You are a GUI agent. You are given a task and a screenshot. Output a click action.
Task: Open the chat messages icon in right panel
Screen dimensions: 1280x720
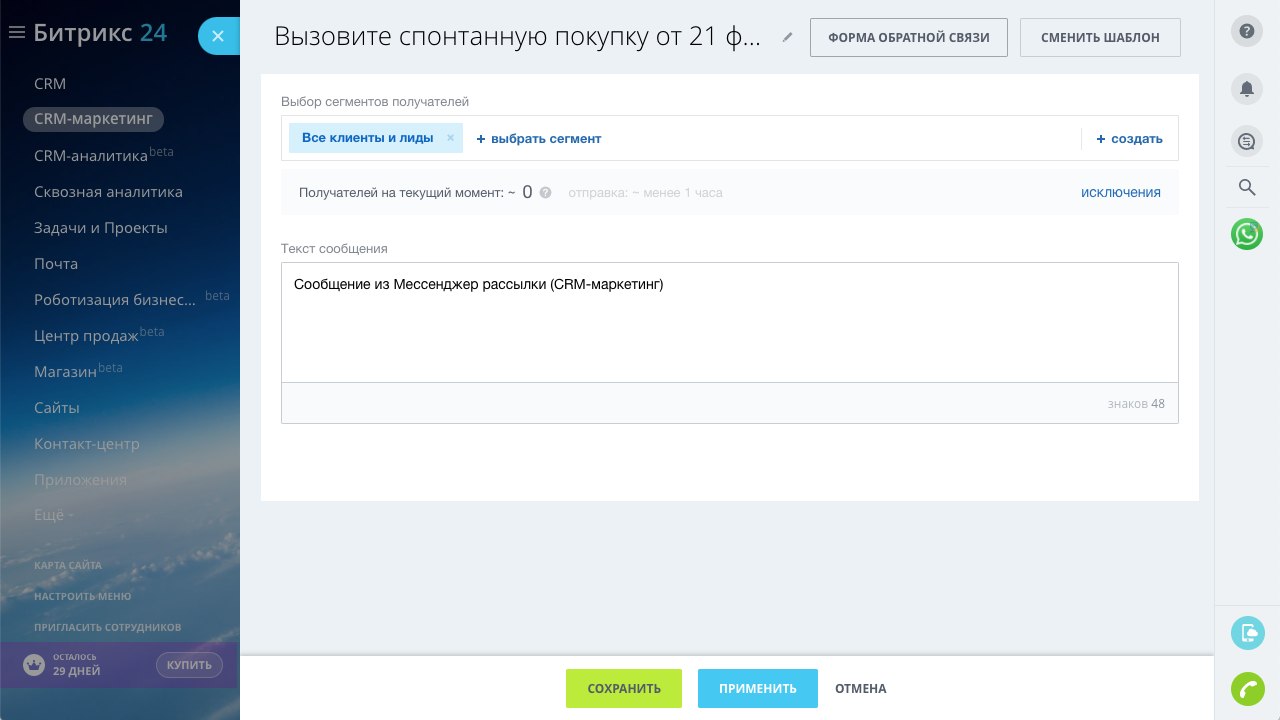[x=1247, y=141]
